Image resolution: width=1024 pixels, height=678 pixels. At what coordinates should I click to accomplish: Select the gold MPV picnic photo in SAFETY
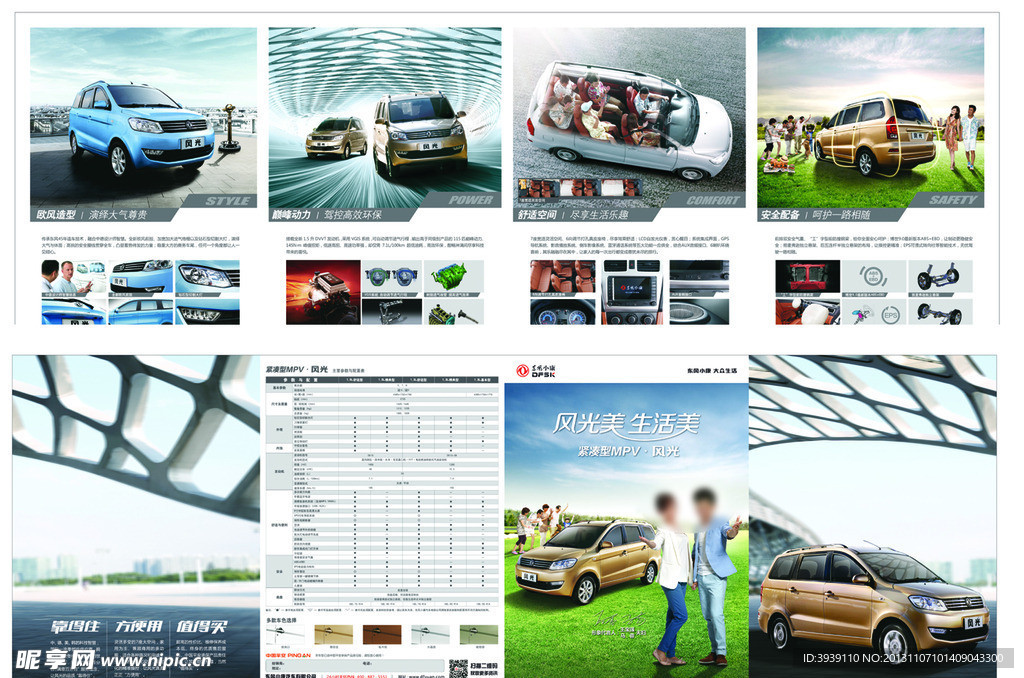pyautogui.click(x=871, y=118)
